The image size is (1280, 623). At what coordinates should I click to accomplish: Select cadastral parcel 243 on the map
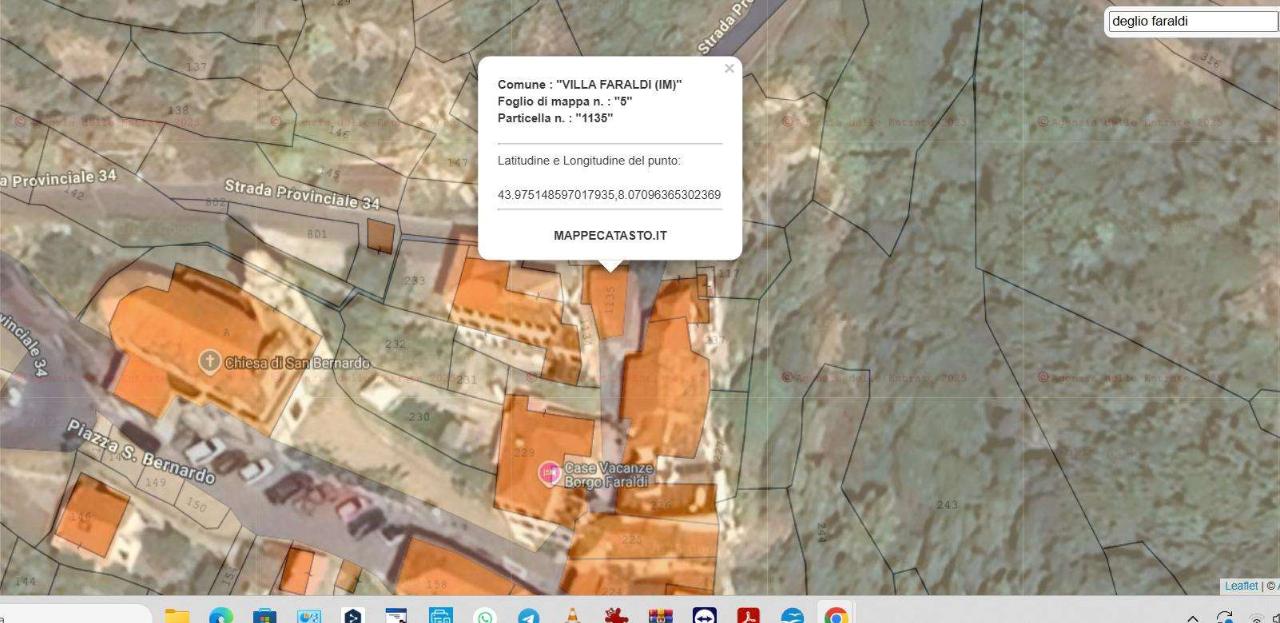pos(947,504)
